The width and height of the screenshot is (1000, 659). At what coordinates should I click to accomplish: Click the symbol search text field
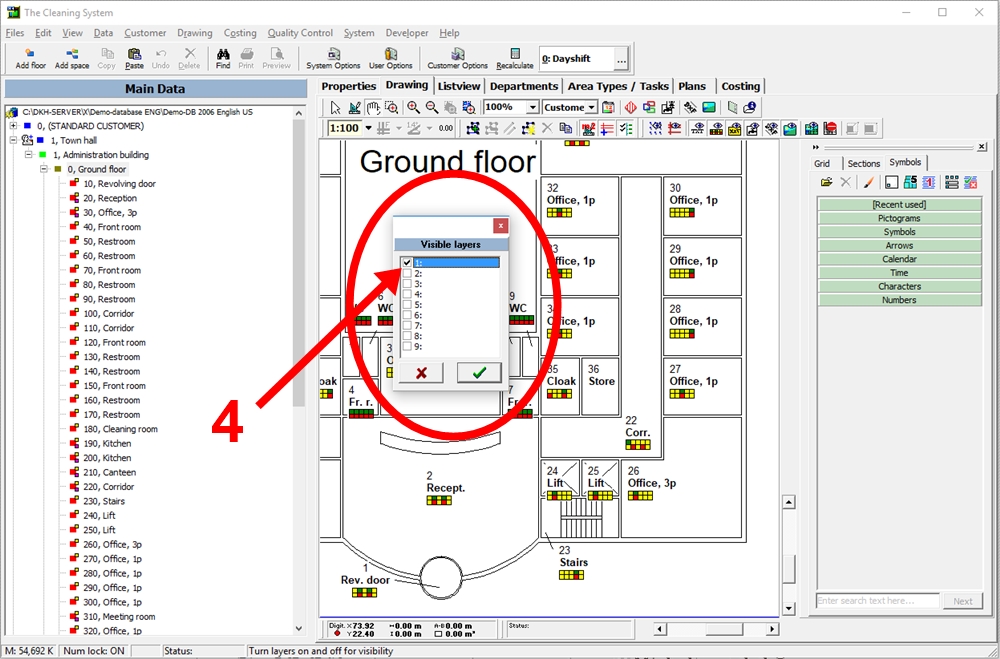(x=878, y=601)
